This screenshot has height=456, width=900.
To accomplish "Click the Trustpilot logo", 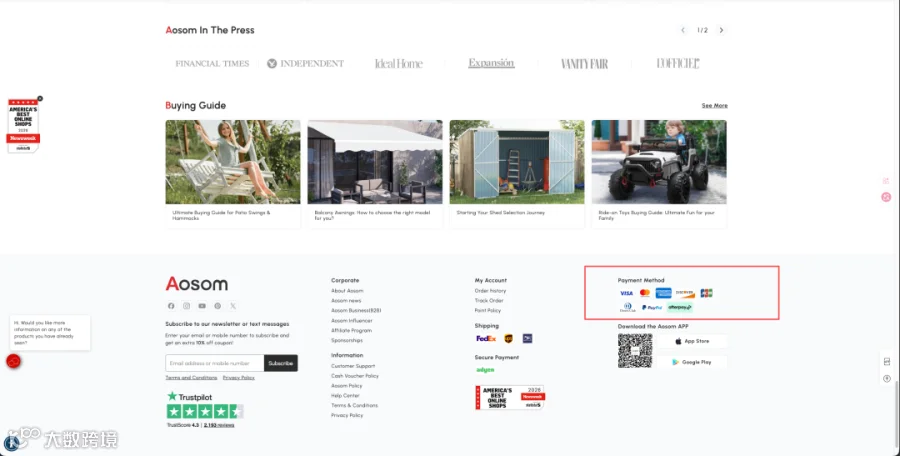I will coord(189,397).
